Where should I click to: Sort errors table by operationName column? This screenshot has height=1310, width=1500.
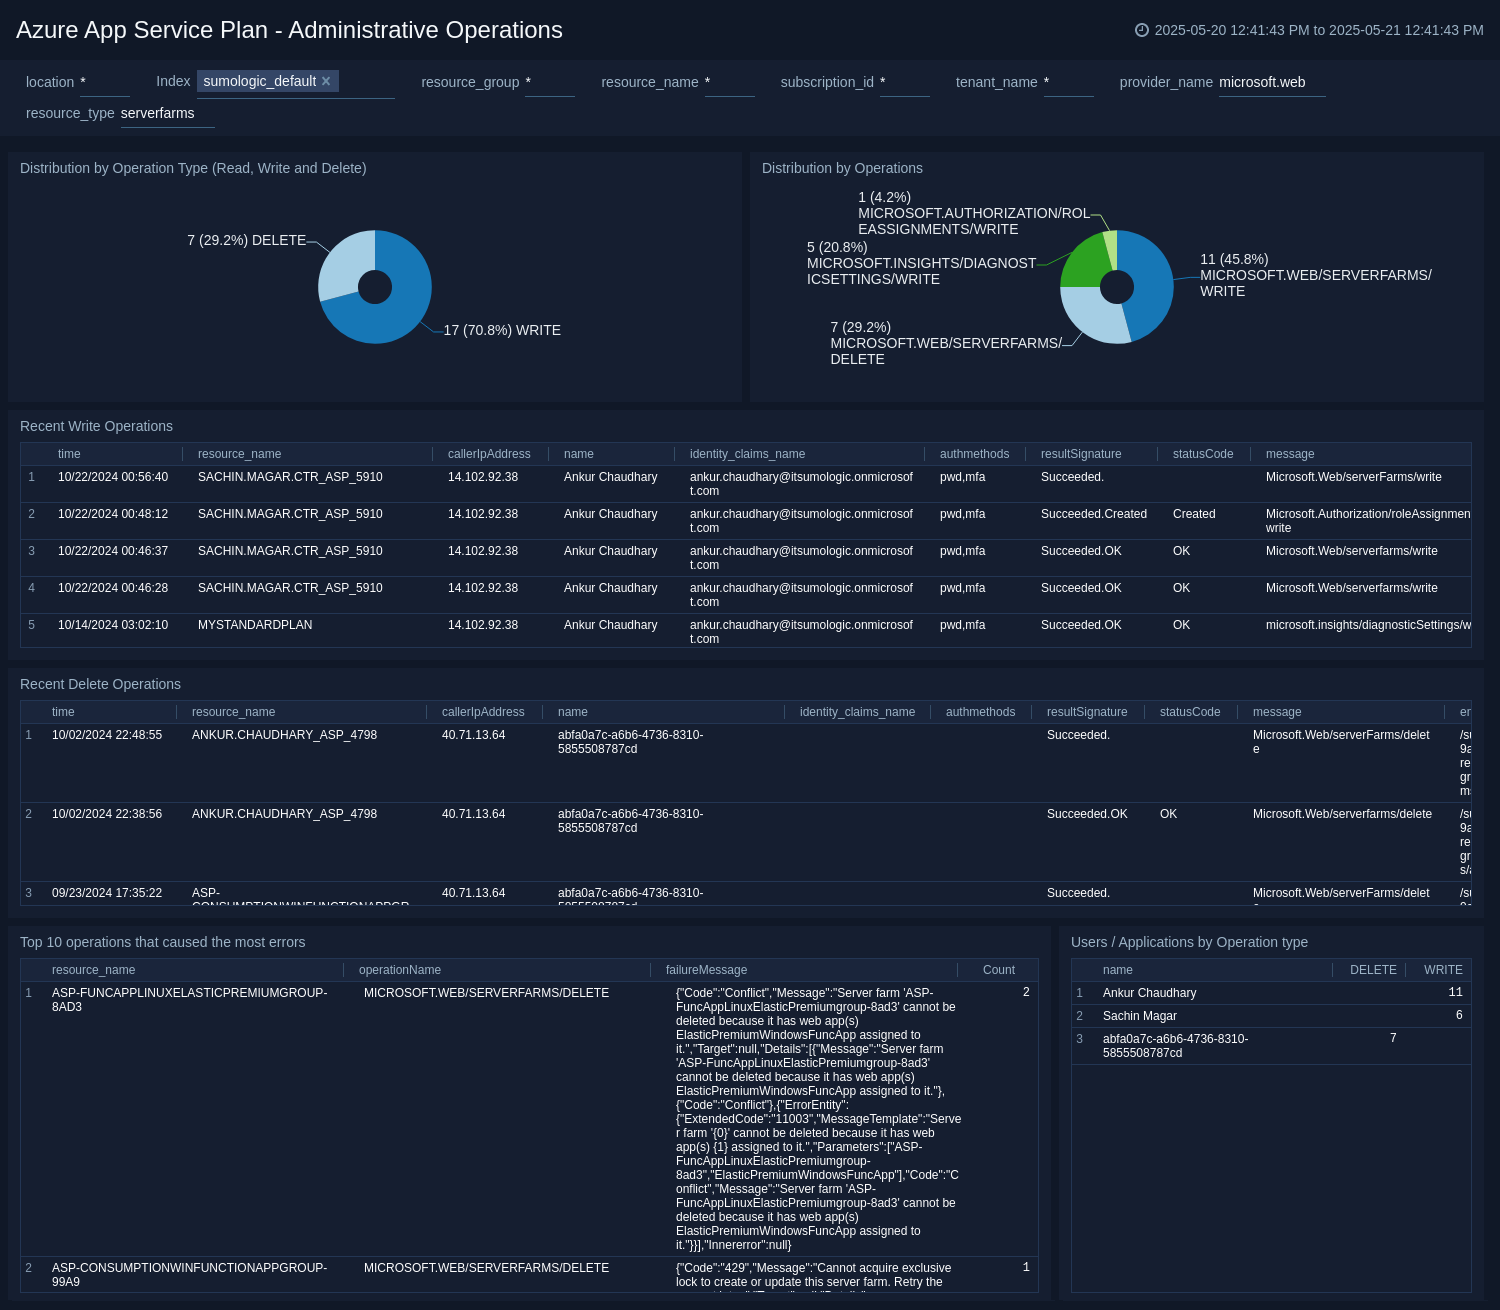point(400,970)
